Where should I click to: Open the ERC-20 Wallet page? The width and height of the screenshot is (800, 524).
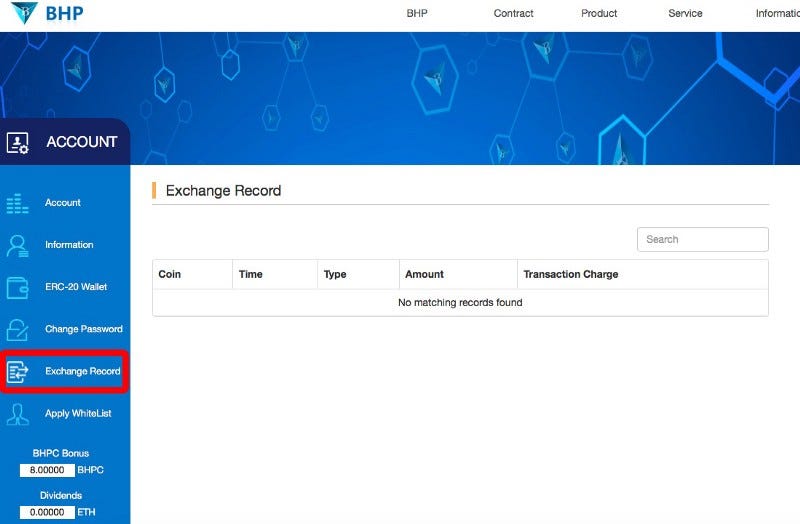[x=76, y=287]
